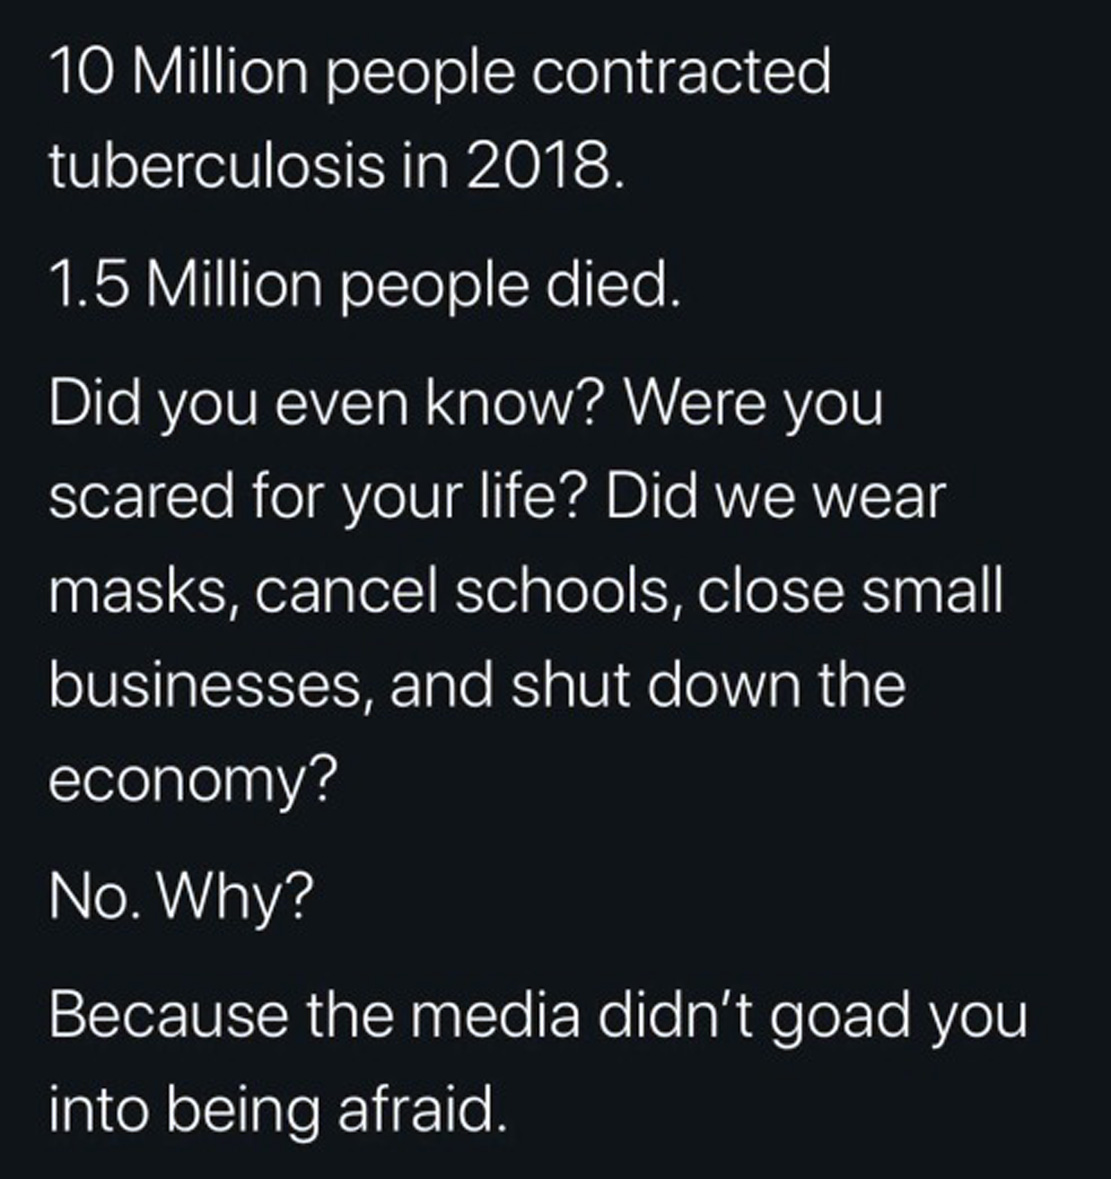The height and width of the screenshot is (1179, 1111).
Task: Click the text '10 Million people contracted'
Action: (440, 74)
